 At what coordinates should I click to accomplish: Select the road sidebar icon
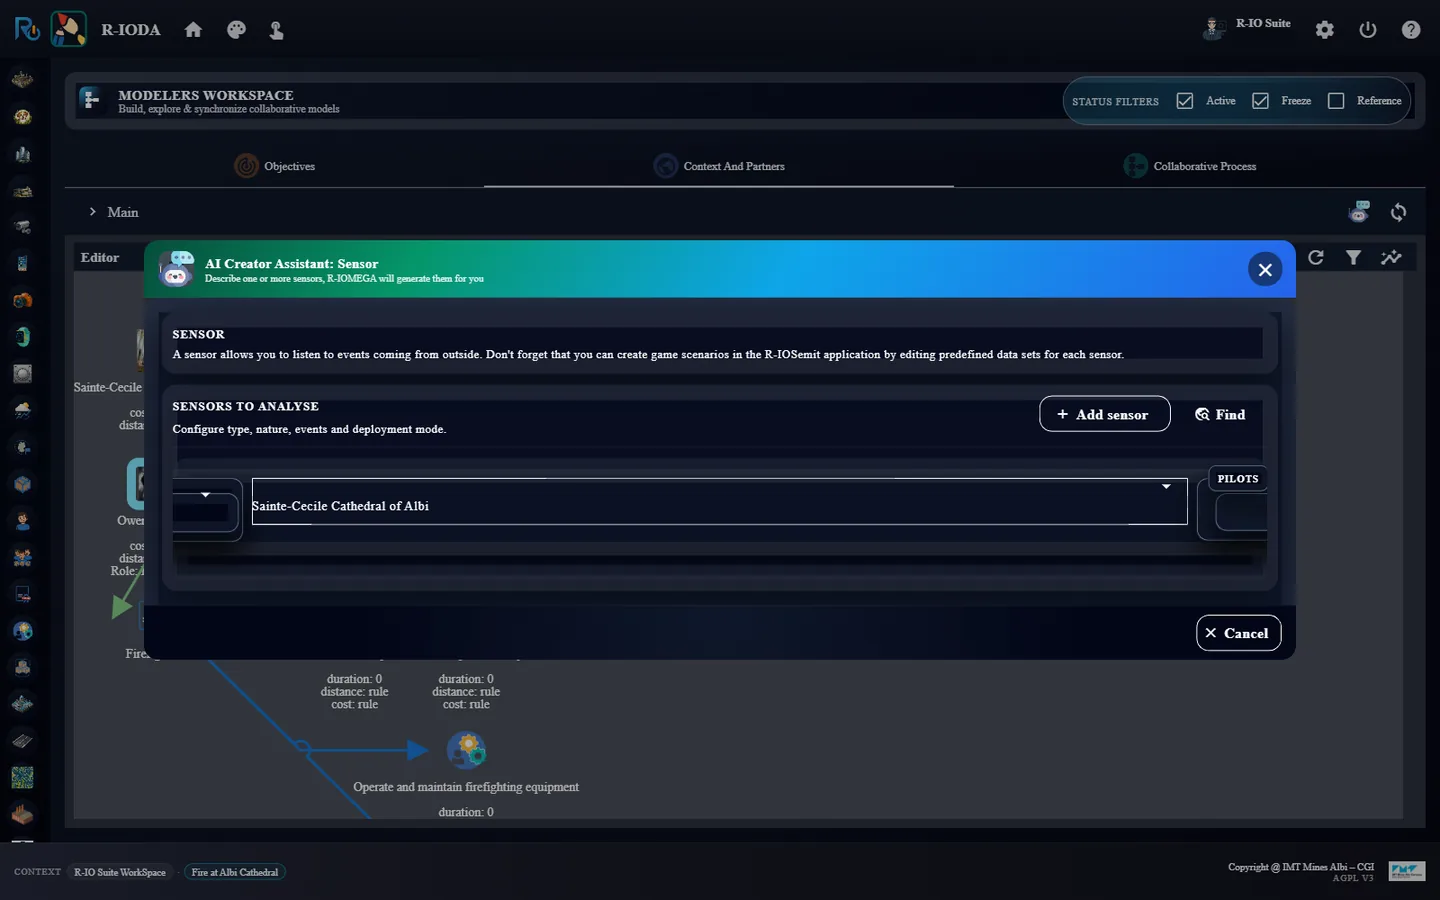point(22,740)
